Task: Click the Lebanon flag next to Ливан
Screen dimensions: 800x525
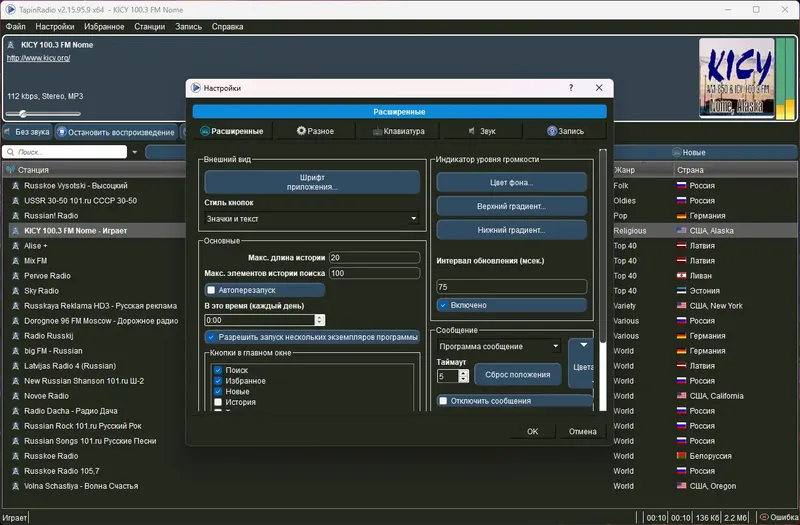Action: (681, 276)
